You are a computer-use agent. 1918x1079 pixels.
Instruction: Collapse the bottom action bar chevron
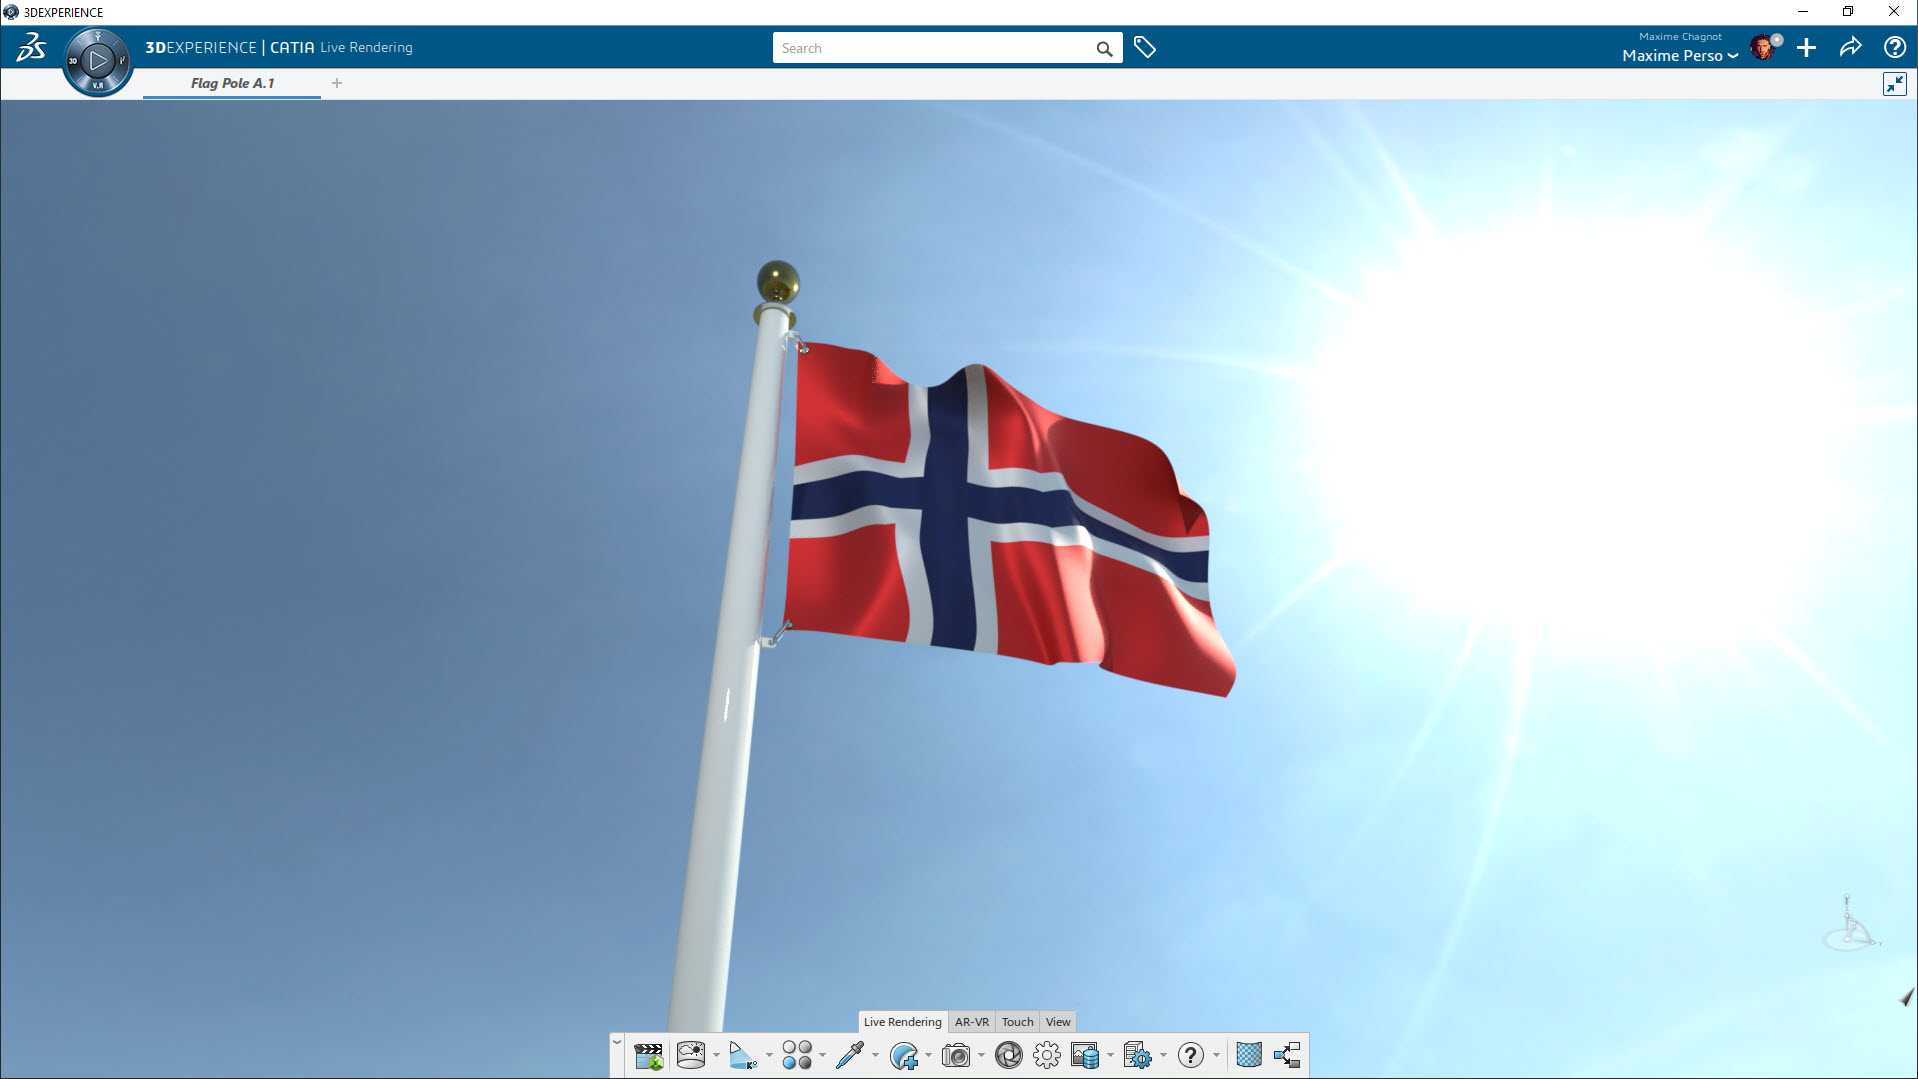point(617,1042)
